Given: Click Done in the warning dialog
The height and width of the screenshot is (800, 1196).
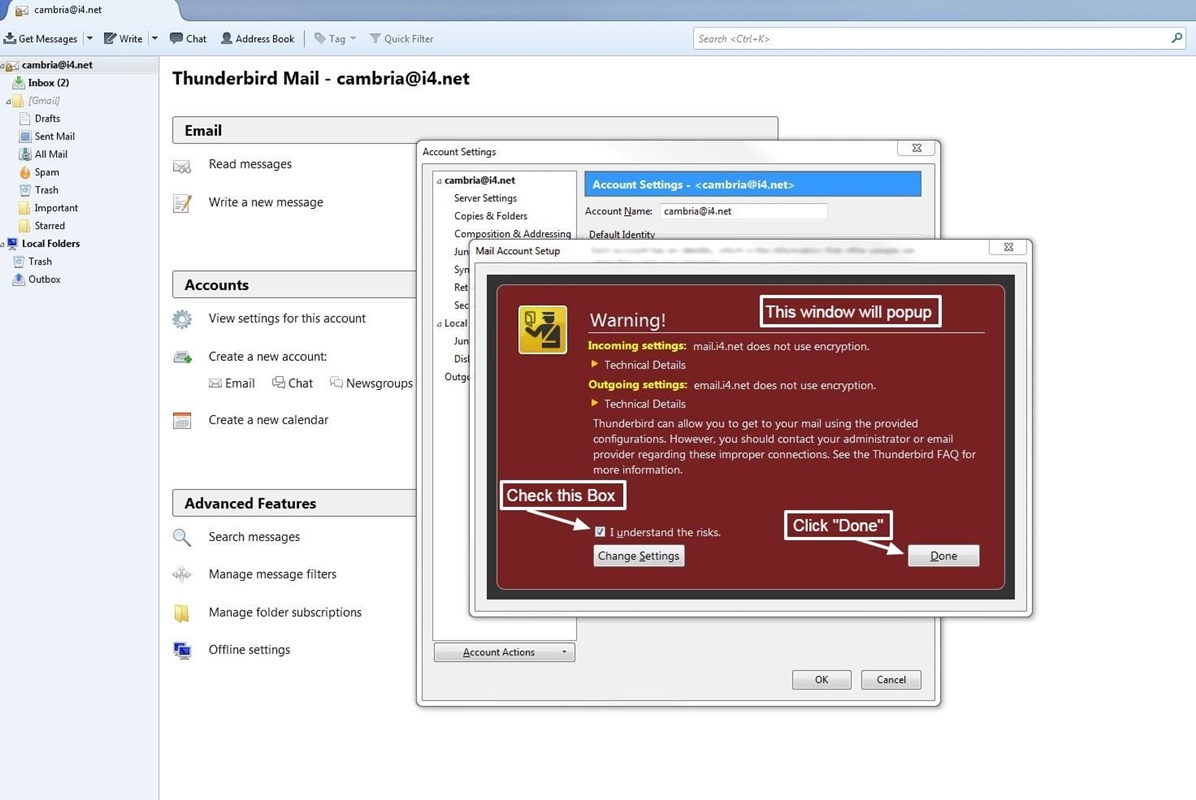Looking at the screenshot, I should pos(944,556).
